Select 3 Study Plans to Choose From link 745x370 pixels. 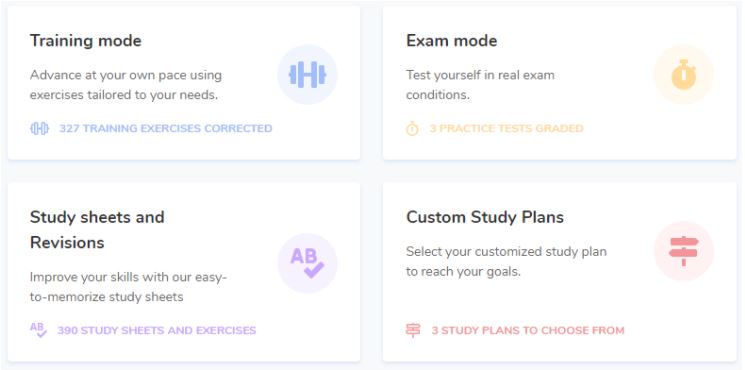528,330
